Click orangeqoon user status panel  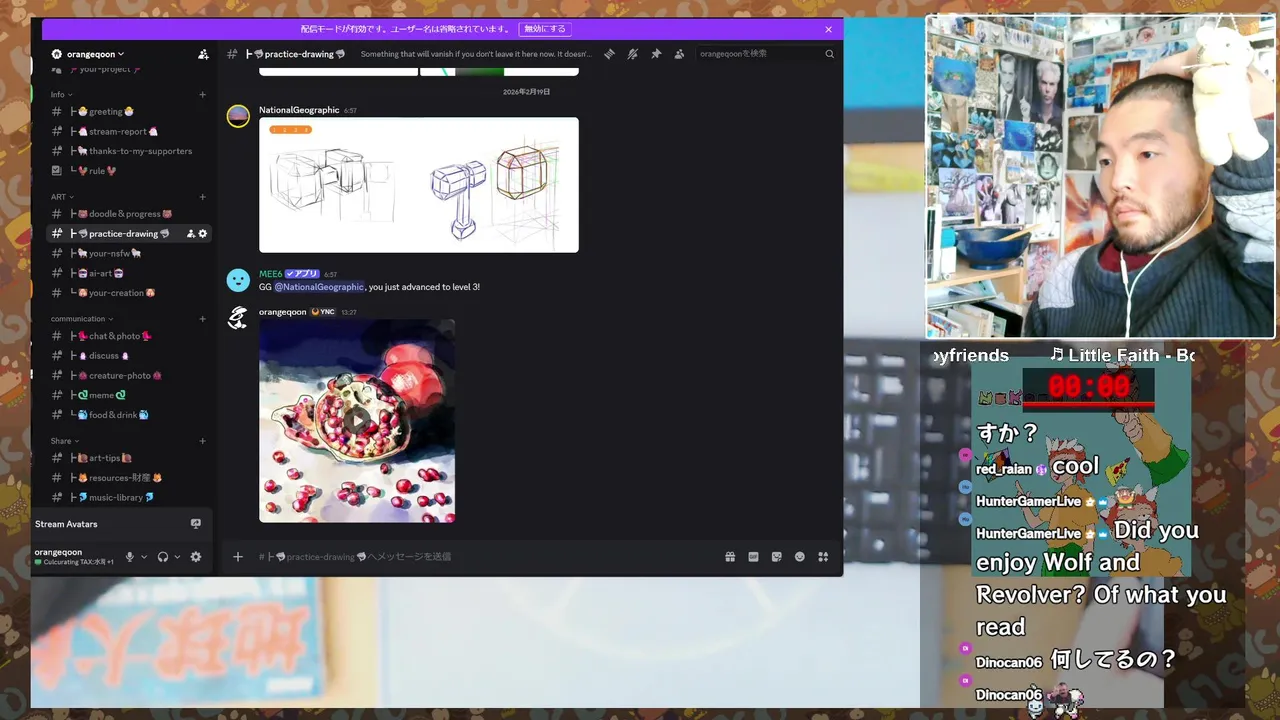point(75,557)
